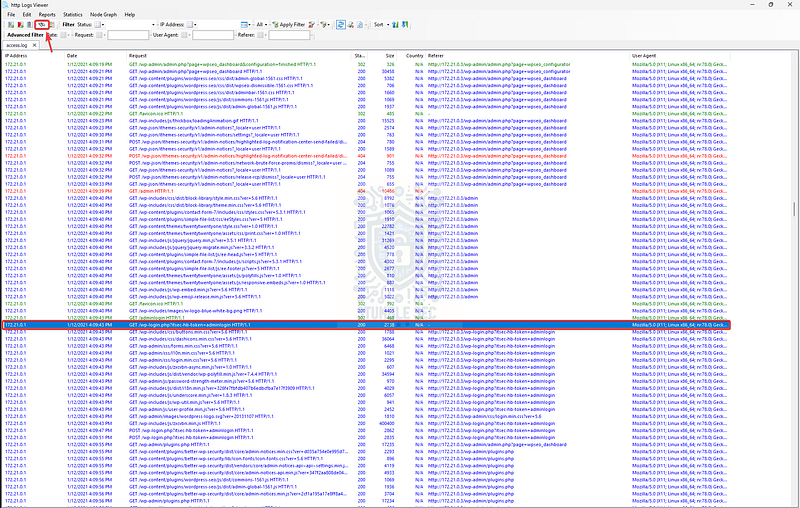Open the arrow next to Request checkbox

click(x=105, y=35)
